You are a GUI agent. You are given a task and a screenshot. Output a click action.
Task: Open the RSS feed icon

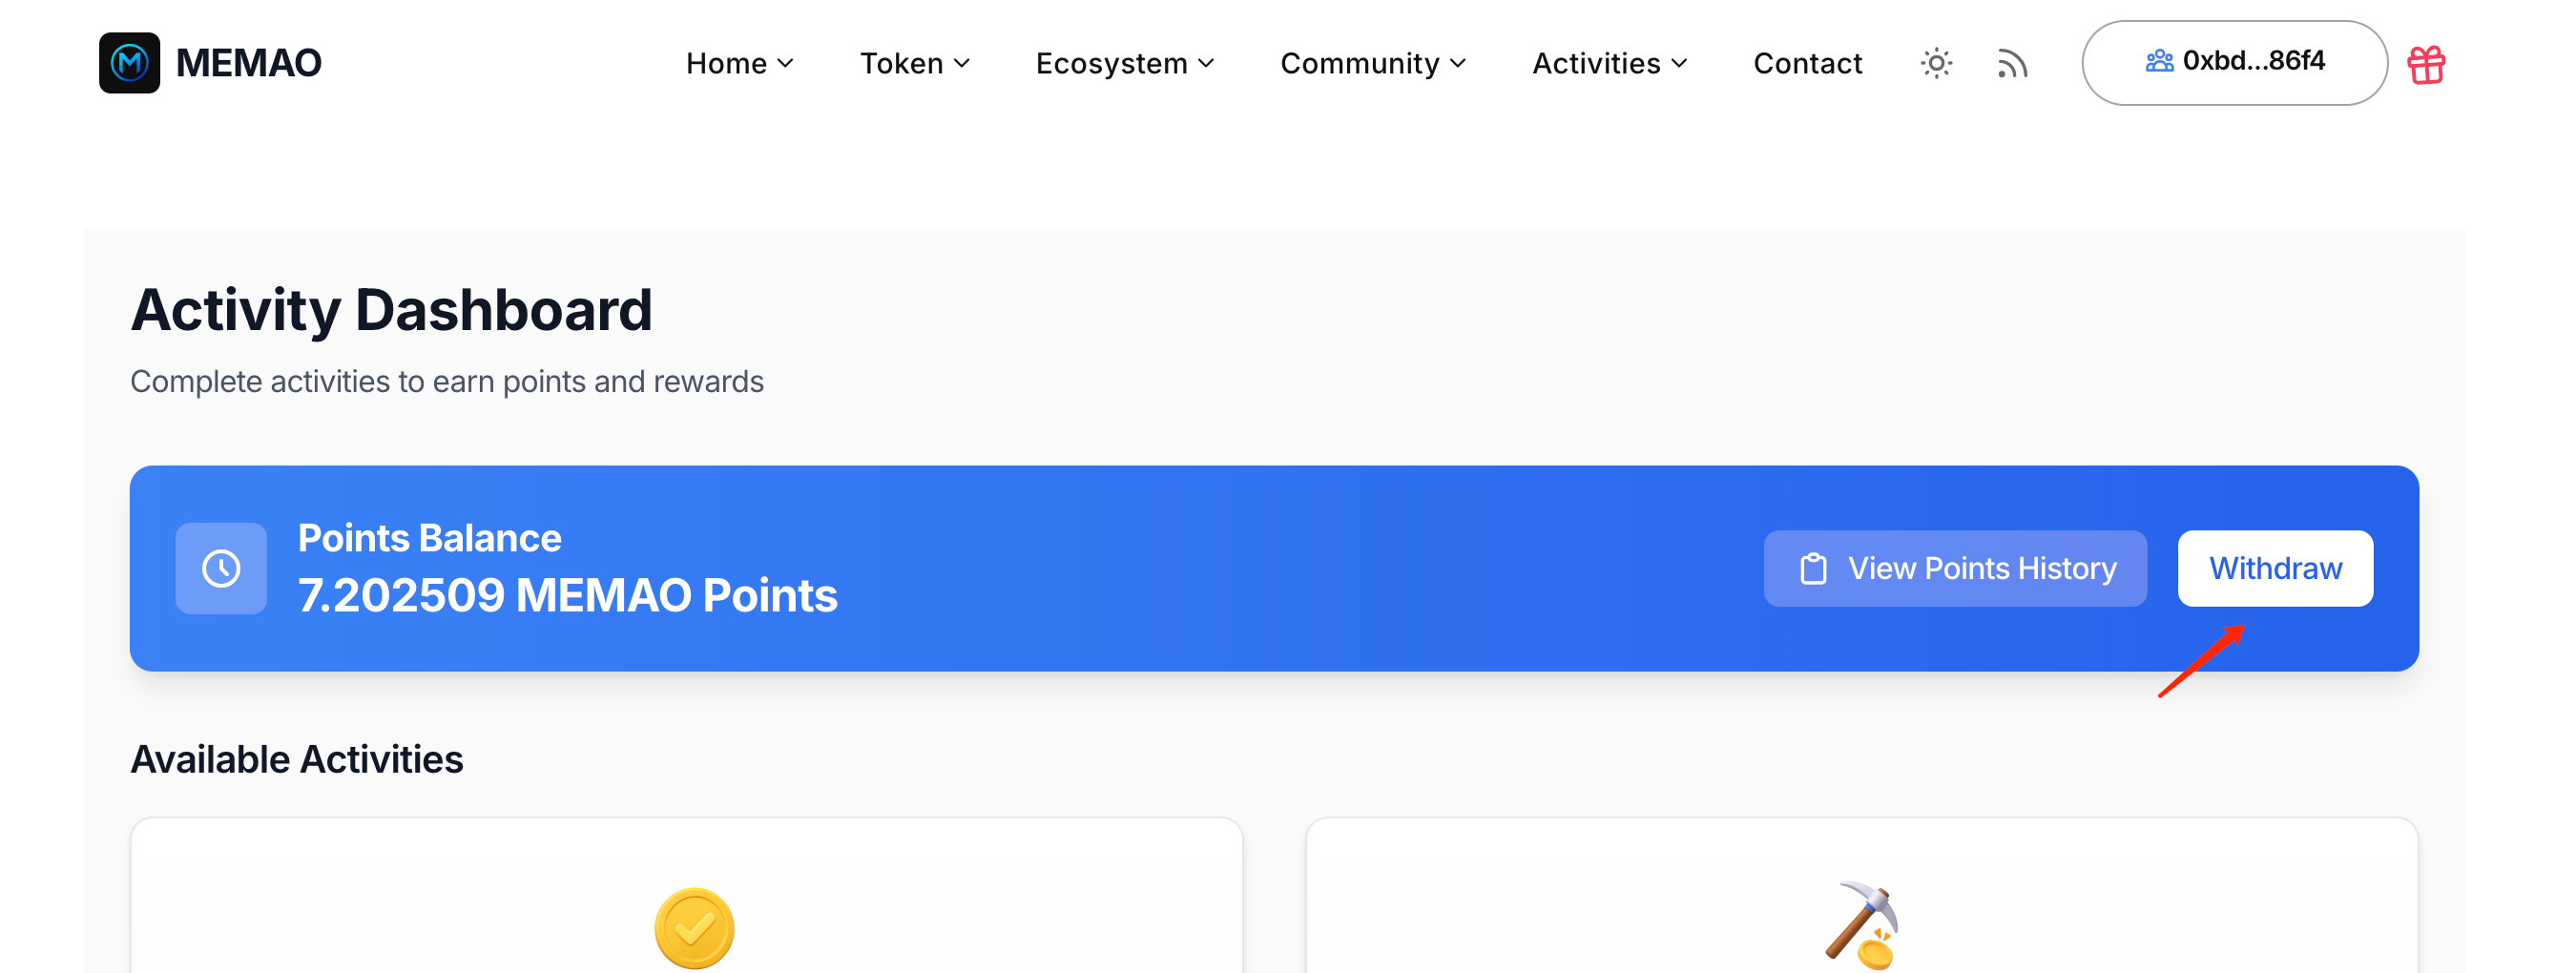point(2012,64)
